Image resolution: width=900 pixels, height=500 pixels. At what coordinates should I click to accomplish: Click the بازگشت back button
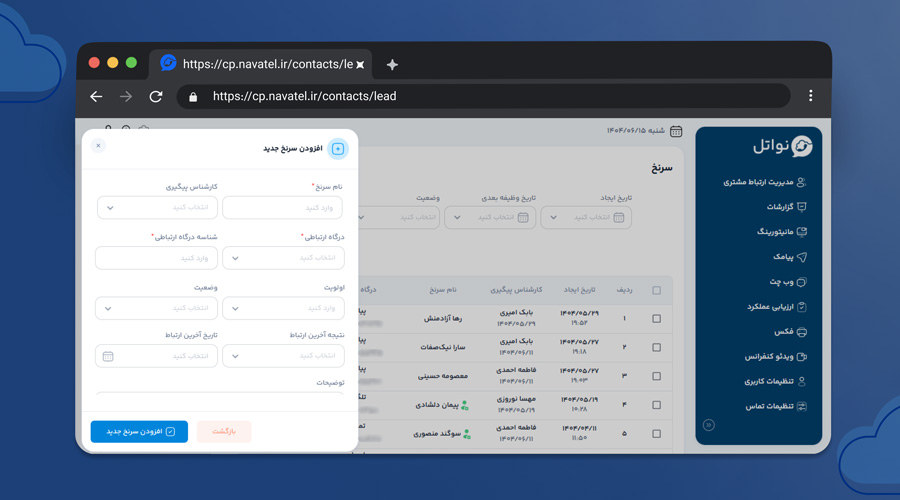pos(224,432)
